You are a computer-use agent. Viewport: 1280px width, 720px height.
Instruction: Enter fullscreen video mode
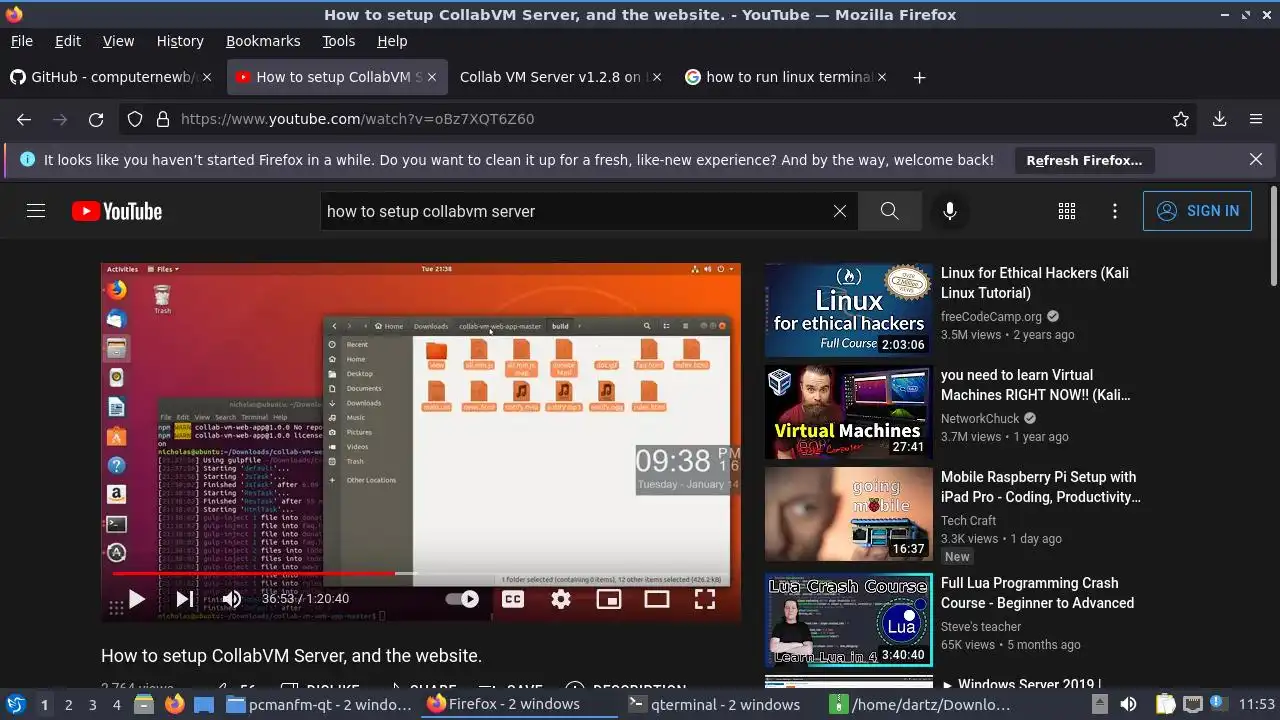(705, 599)
